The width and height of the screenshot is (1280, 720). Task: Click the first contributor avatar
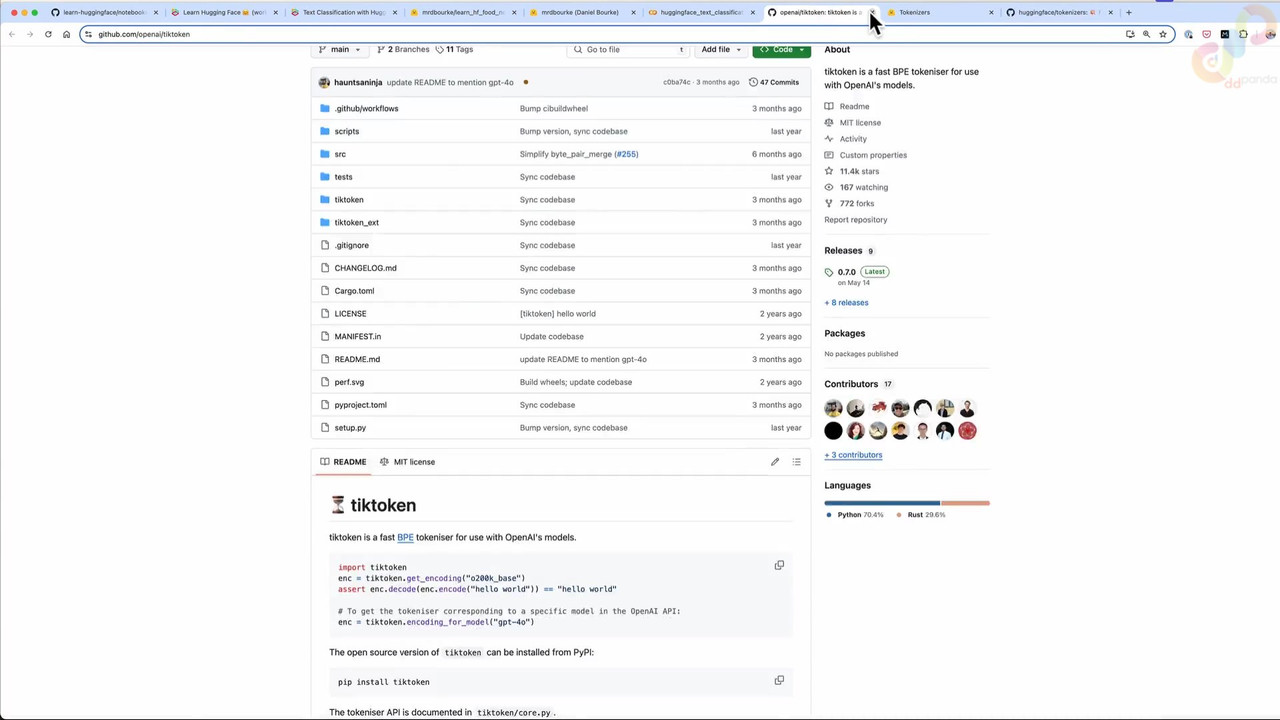[833, 408]
